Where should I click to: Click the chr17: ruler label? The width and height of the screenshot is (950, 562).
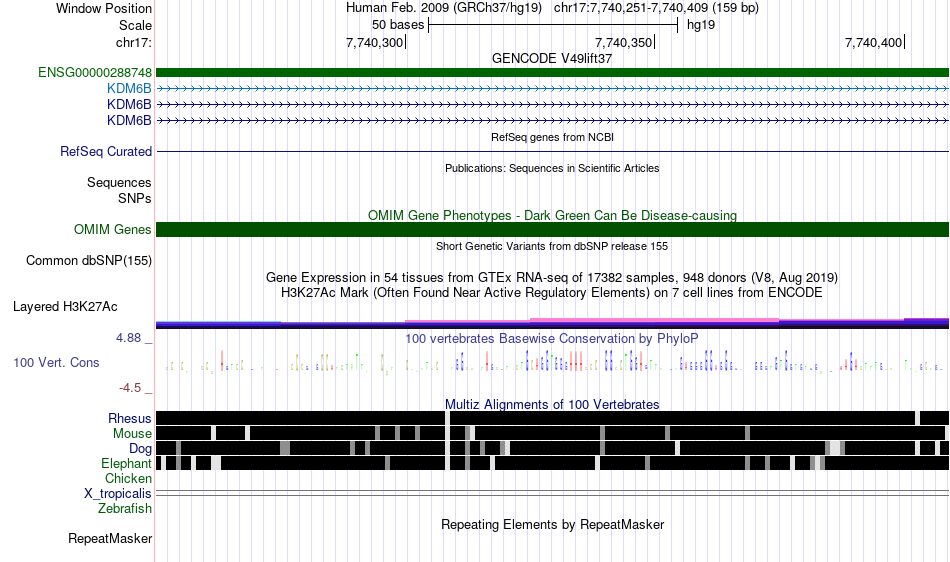[x=134, y=42]
